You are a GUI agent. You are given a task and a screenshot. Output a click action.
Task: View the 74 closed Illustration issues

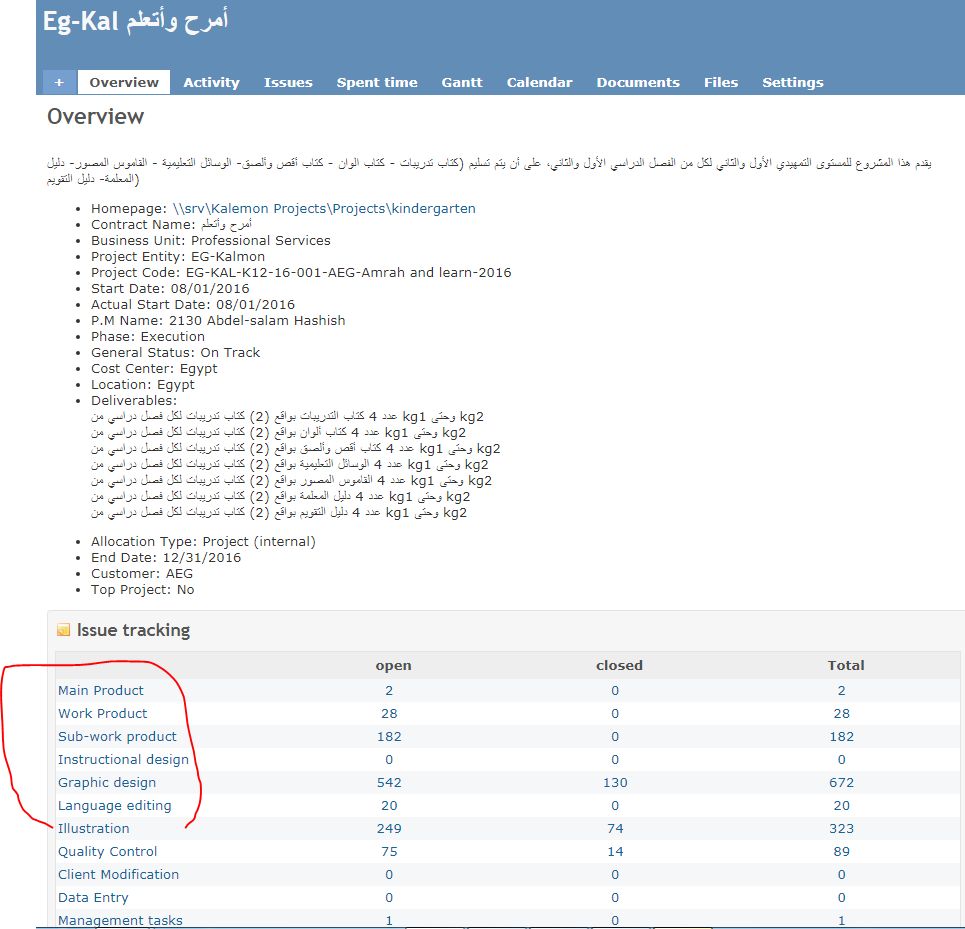[615, 829]
